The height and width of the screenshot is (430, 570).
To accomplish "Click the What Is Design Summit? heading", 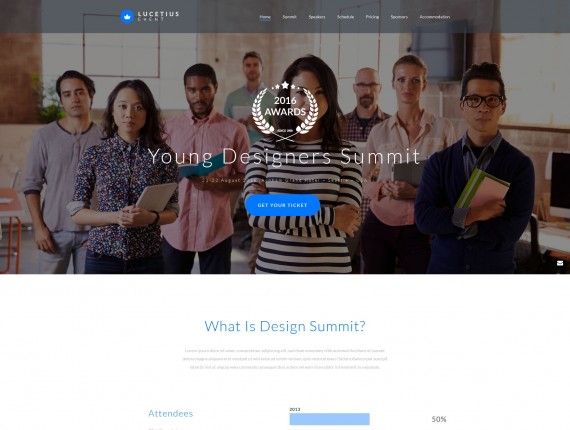I will click(285, 326).
